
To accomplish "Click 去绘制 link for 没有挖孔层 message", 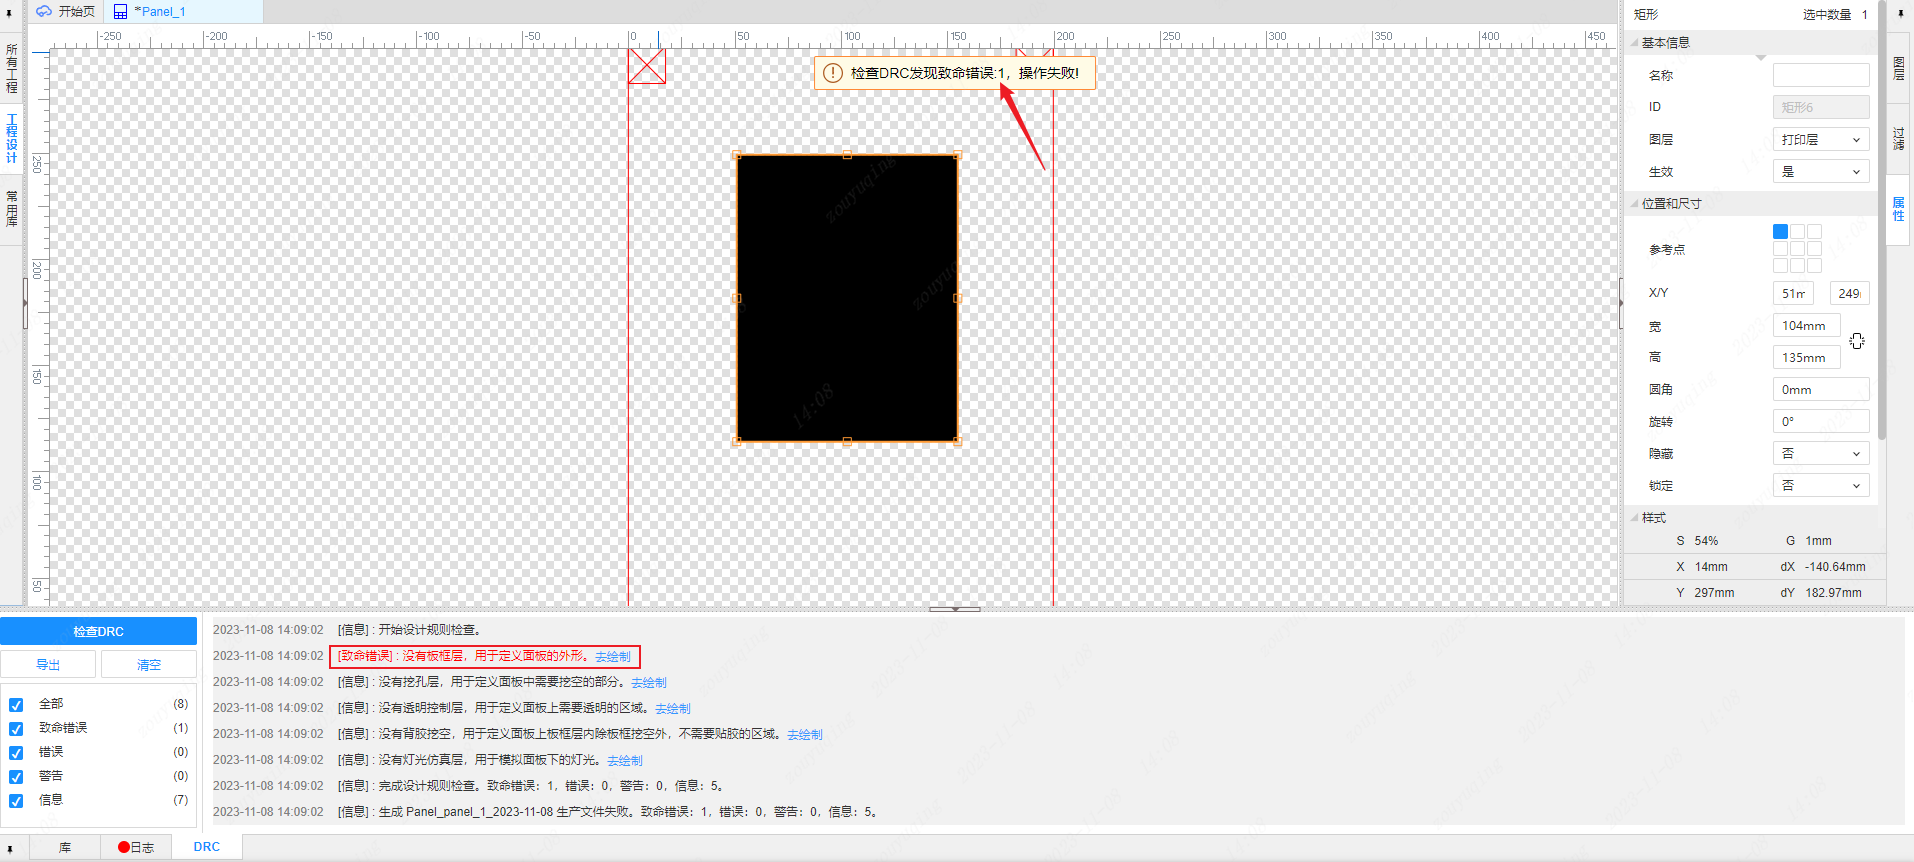I will click(x=649, y=683).
